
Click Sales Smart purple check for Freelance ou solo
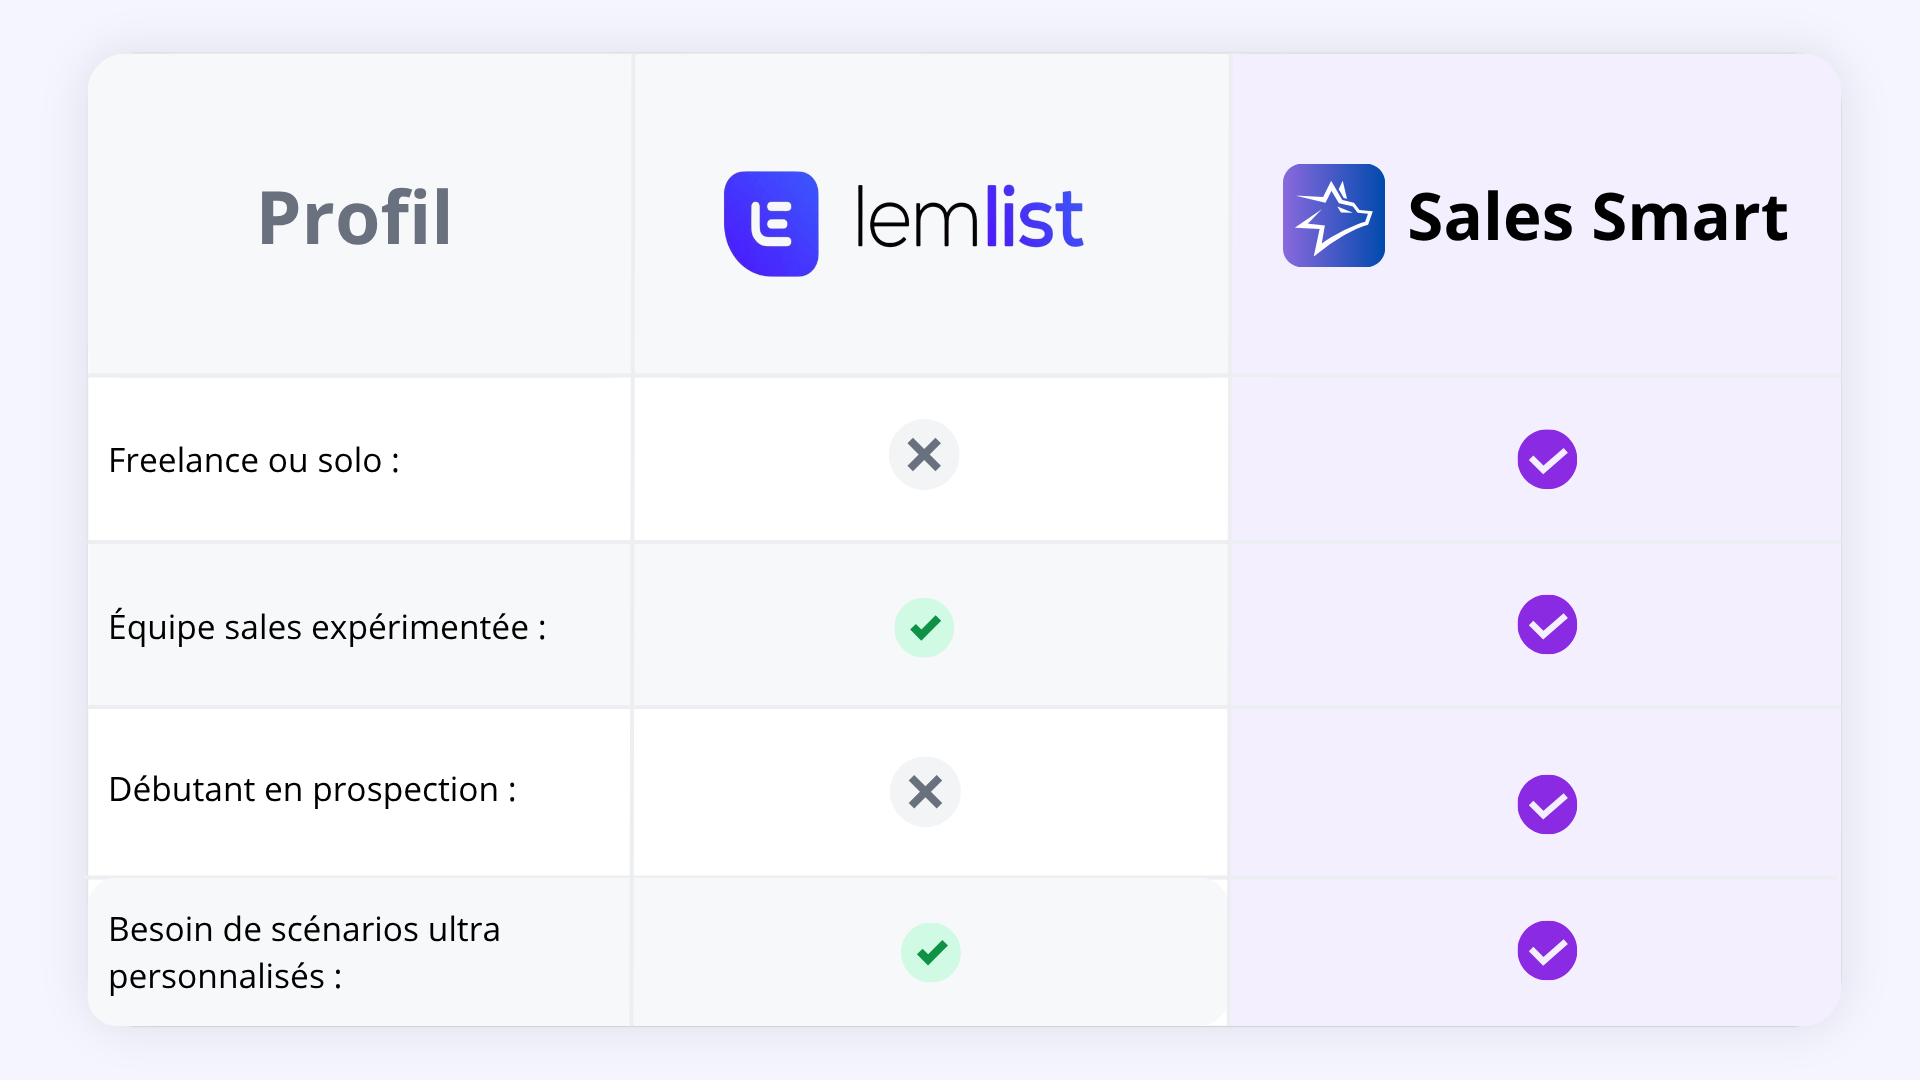click(1547, 460)
